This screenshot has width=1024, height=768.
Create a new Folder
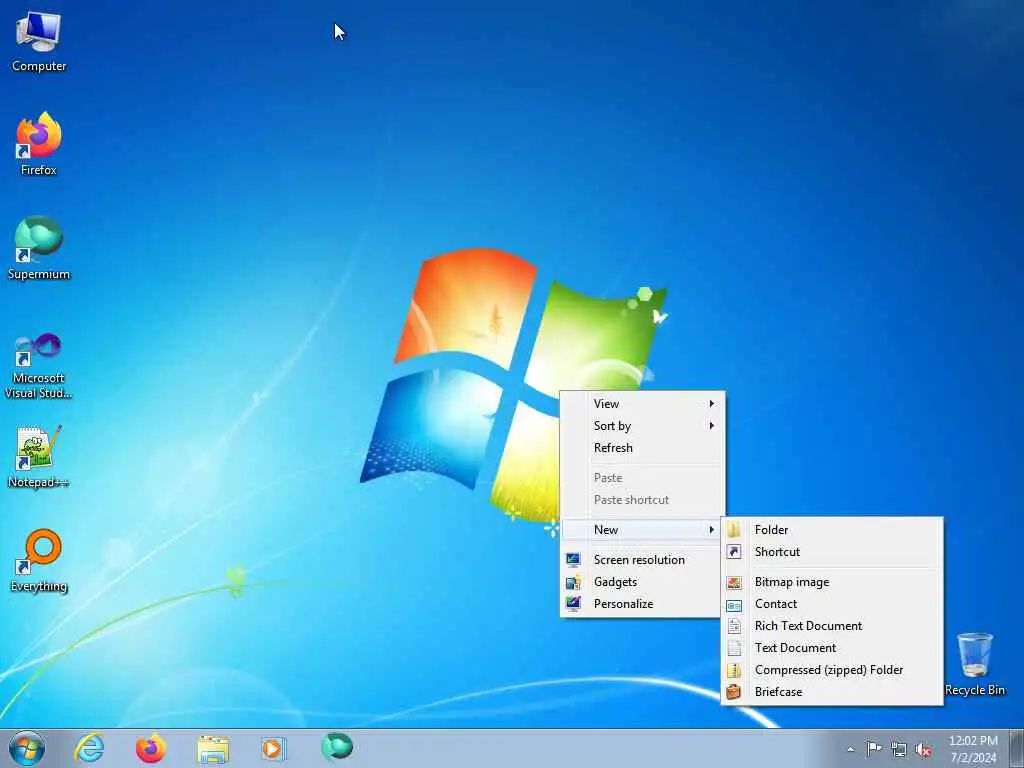tap(832, 530)
